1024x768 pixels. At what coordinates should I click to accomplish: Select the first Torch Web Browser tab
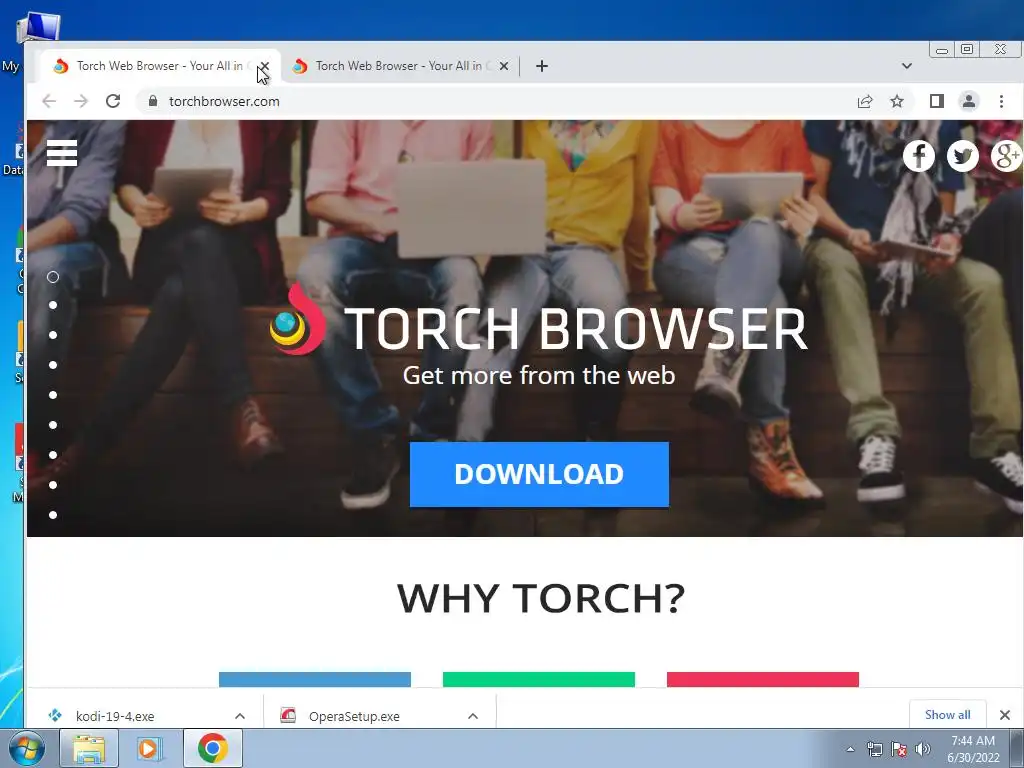click(x=160, y=66)
